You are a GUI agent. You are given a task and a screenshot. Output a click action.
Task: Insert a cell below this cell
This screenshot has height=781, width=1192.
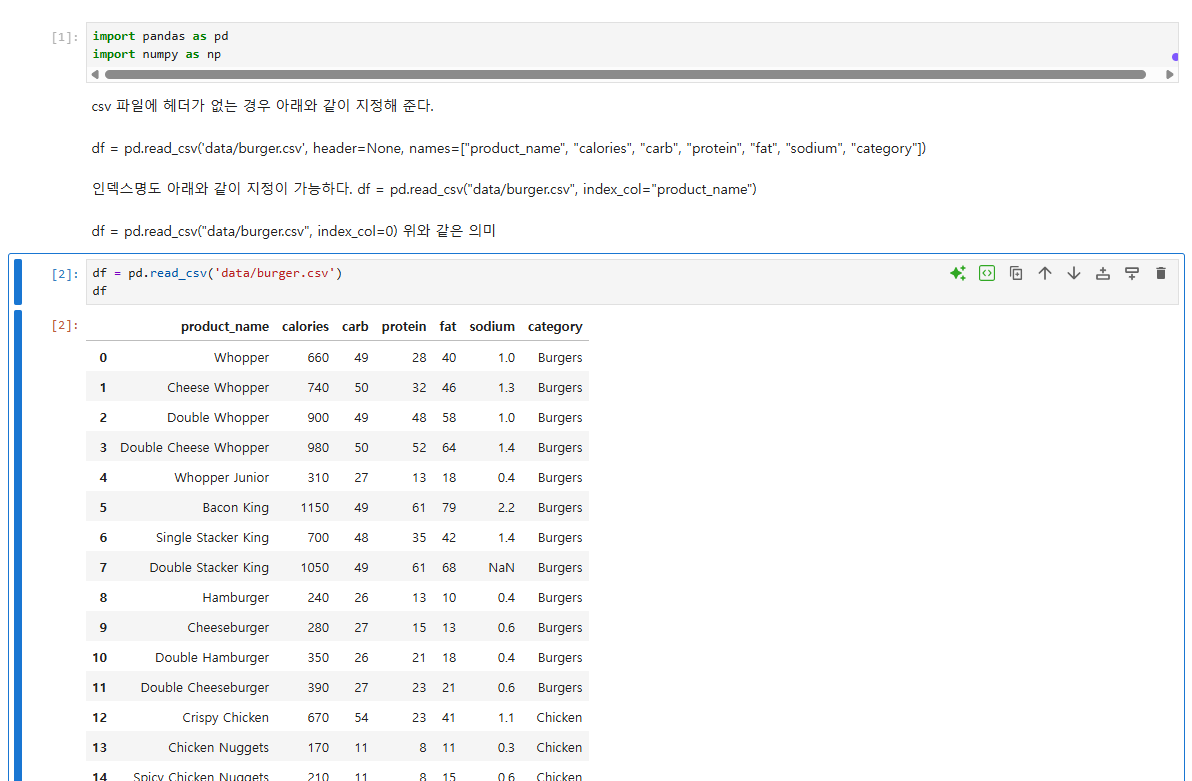(1132, 273)
